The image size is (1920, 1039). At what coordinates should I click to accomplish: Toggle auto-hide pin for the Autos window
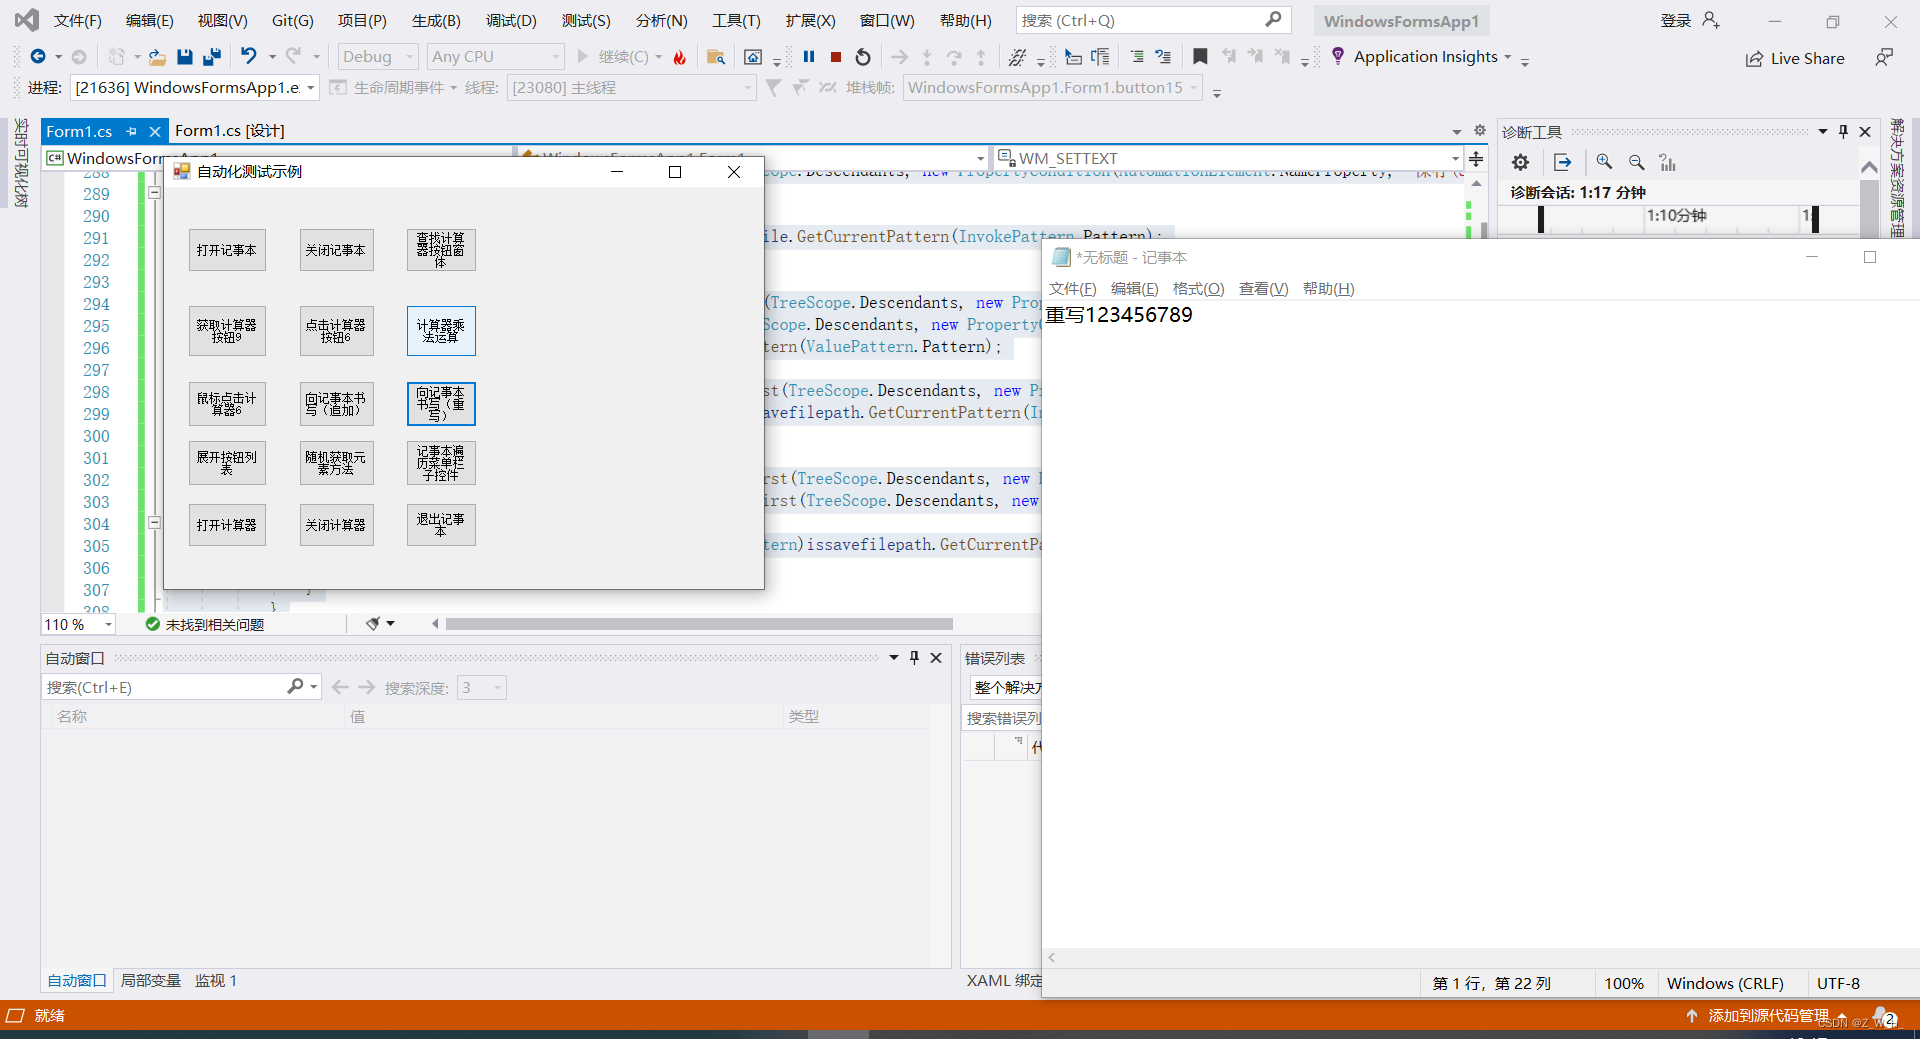click(x=914, y=658)
